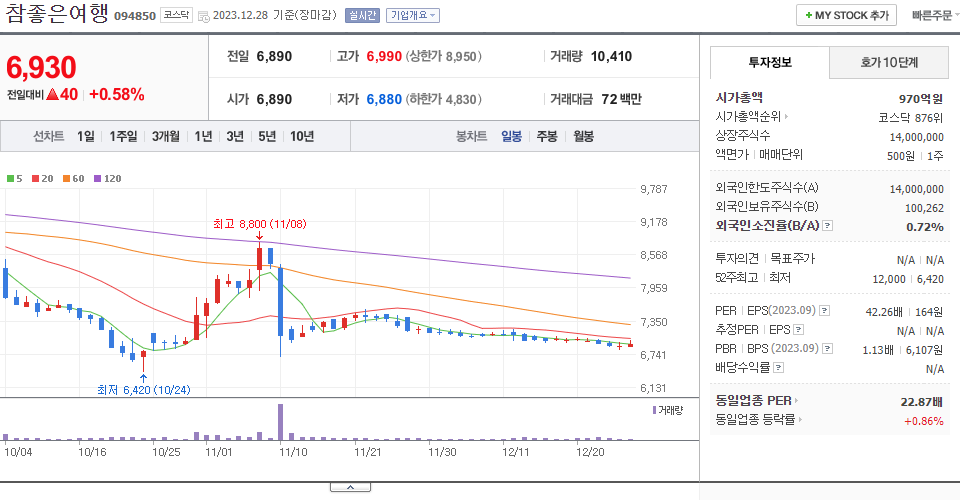Switch to the 투자정보 tab
This screenshot has width=960, height=500.
point(770,62)
